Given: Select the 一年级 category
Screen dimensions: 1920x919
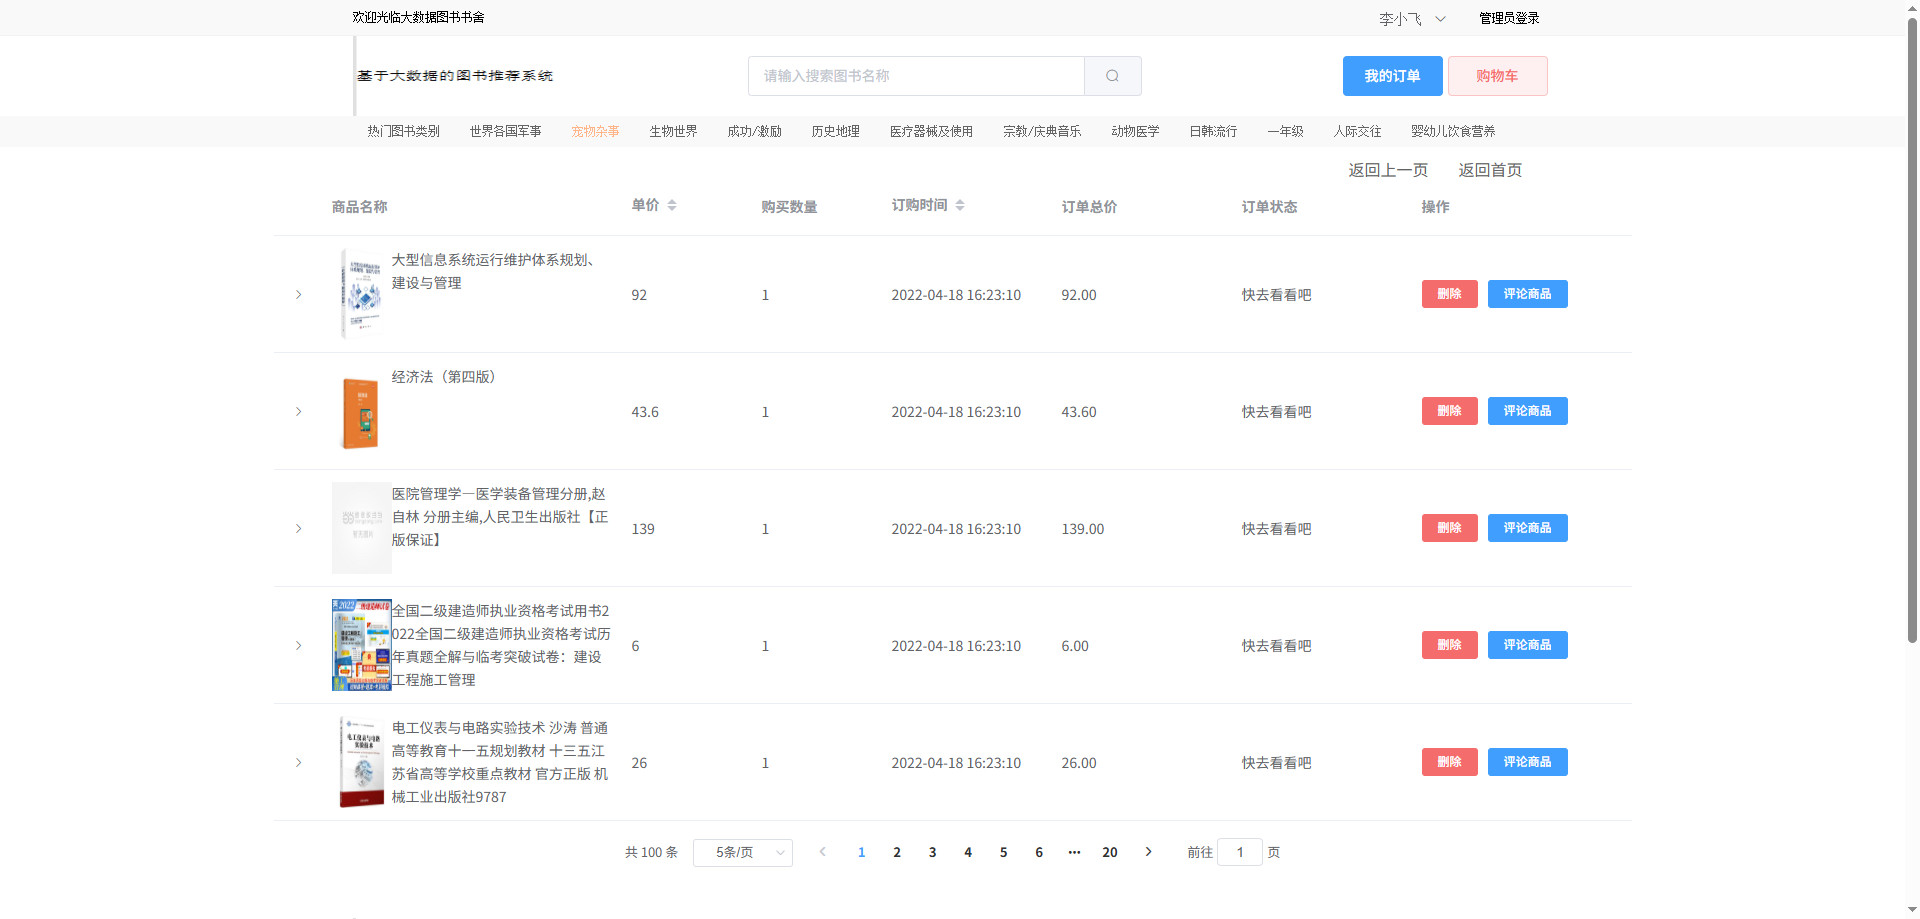Looking at the screenshot, I should pyautogui.click(x=1285, y=131).
